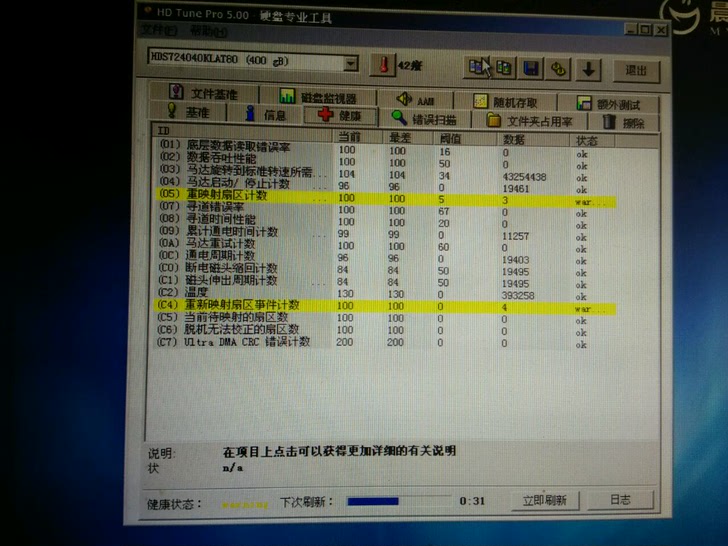The image size is (728, 546).
Task: Select row (C7) Ultra DMA CRC 错误计数
Action: pyautogui.click(x=384, y=343)
